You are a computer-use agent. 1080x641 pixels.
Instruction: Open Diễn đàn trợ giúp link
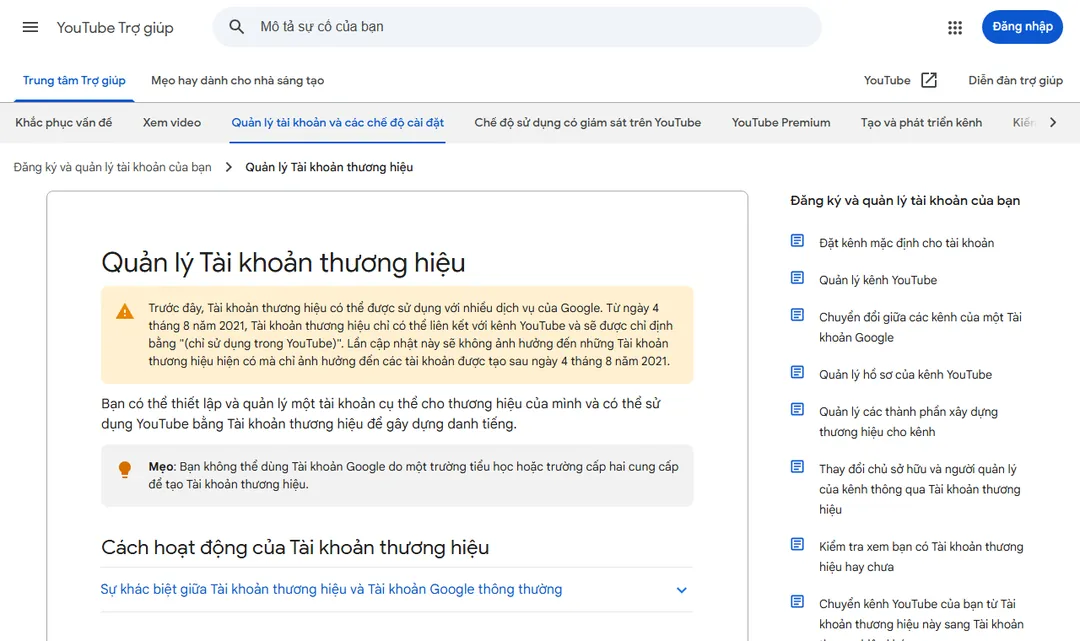point(1015,81)
